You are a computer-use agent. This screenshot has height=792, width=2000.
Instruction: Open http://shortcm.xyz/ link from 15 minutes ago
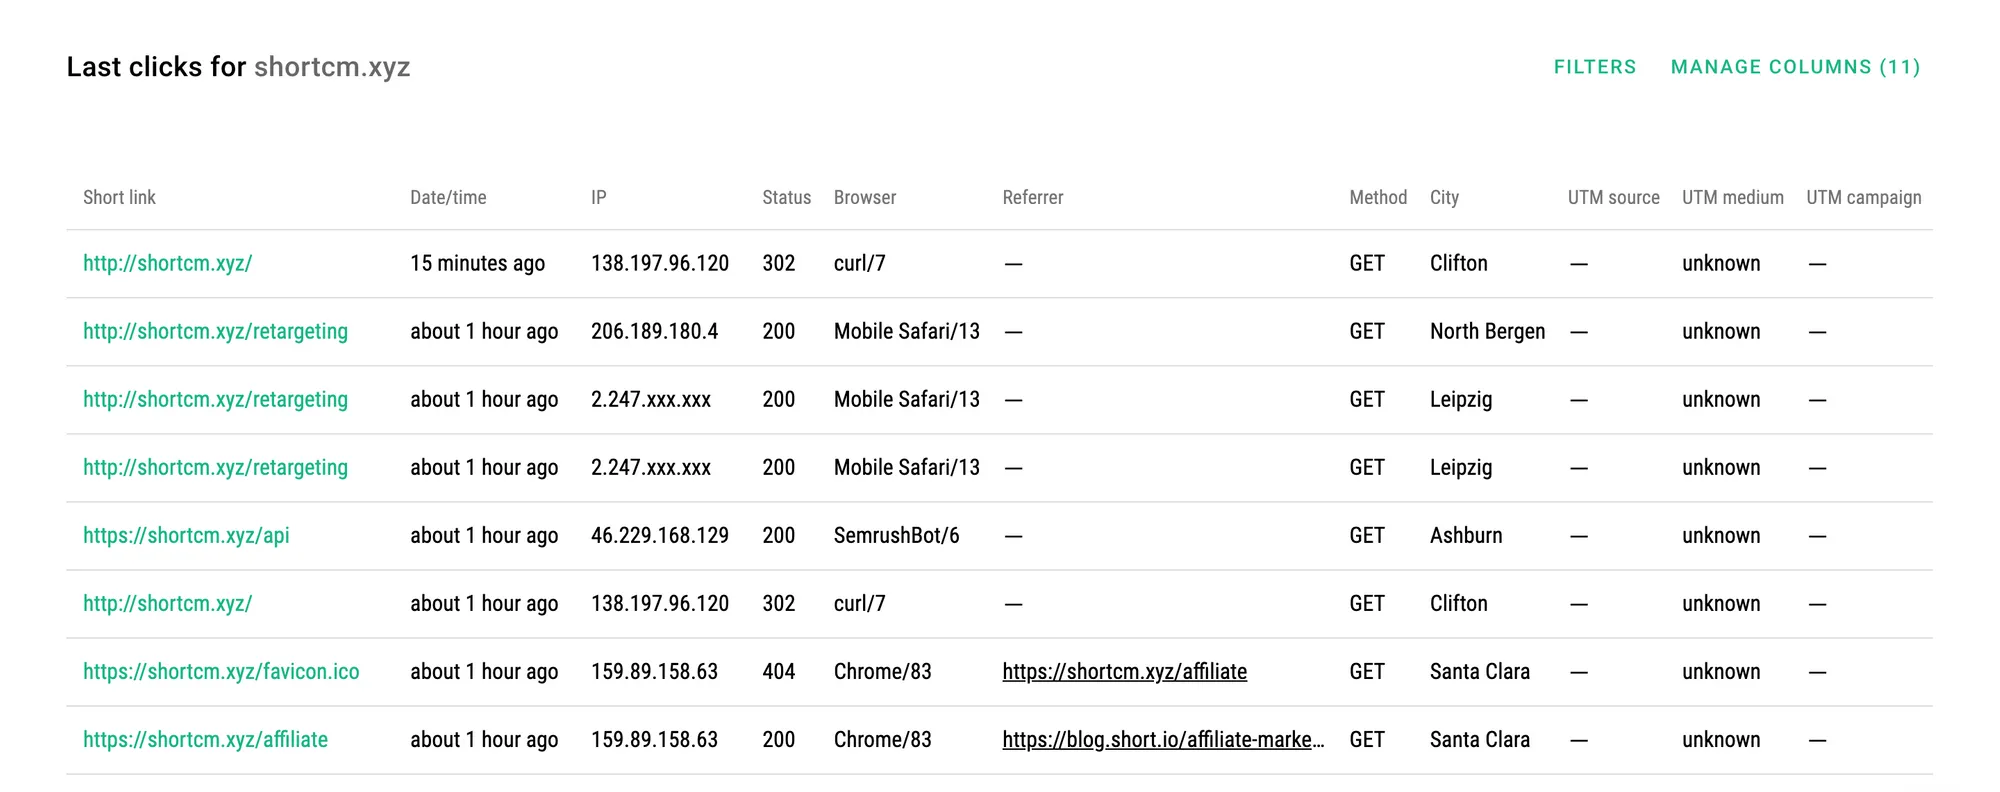(167, 263)
